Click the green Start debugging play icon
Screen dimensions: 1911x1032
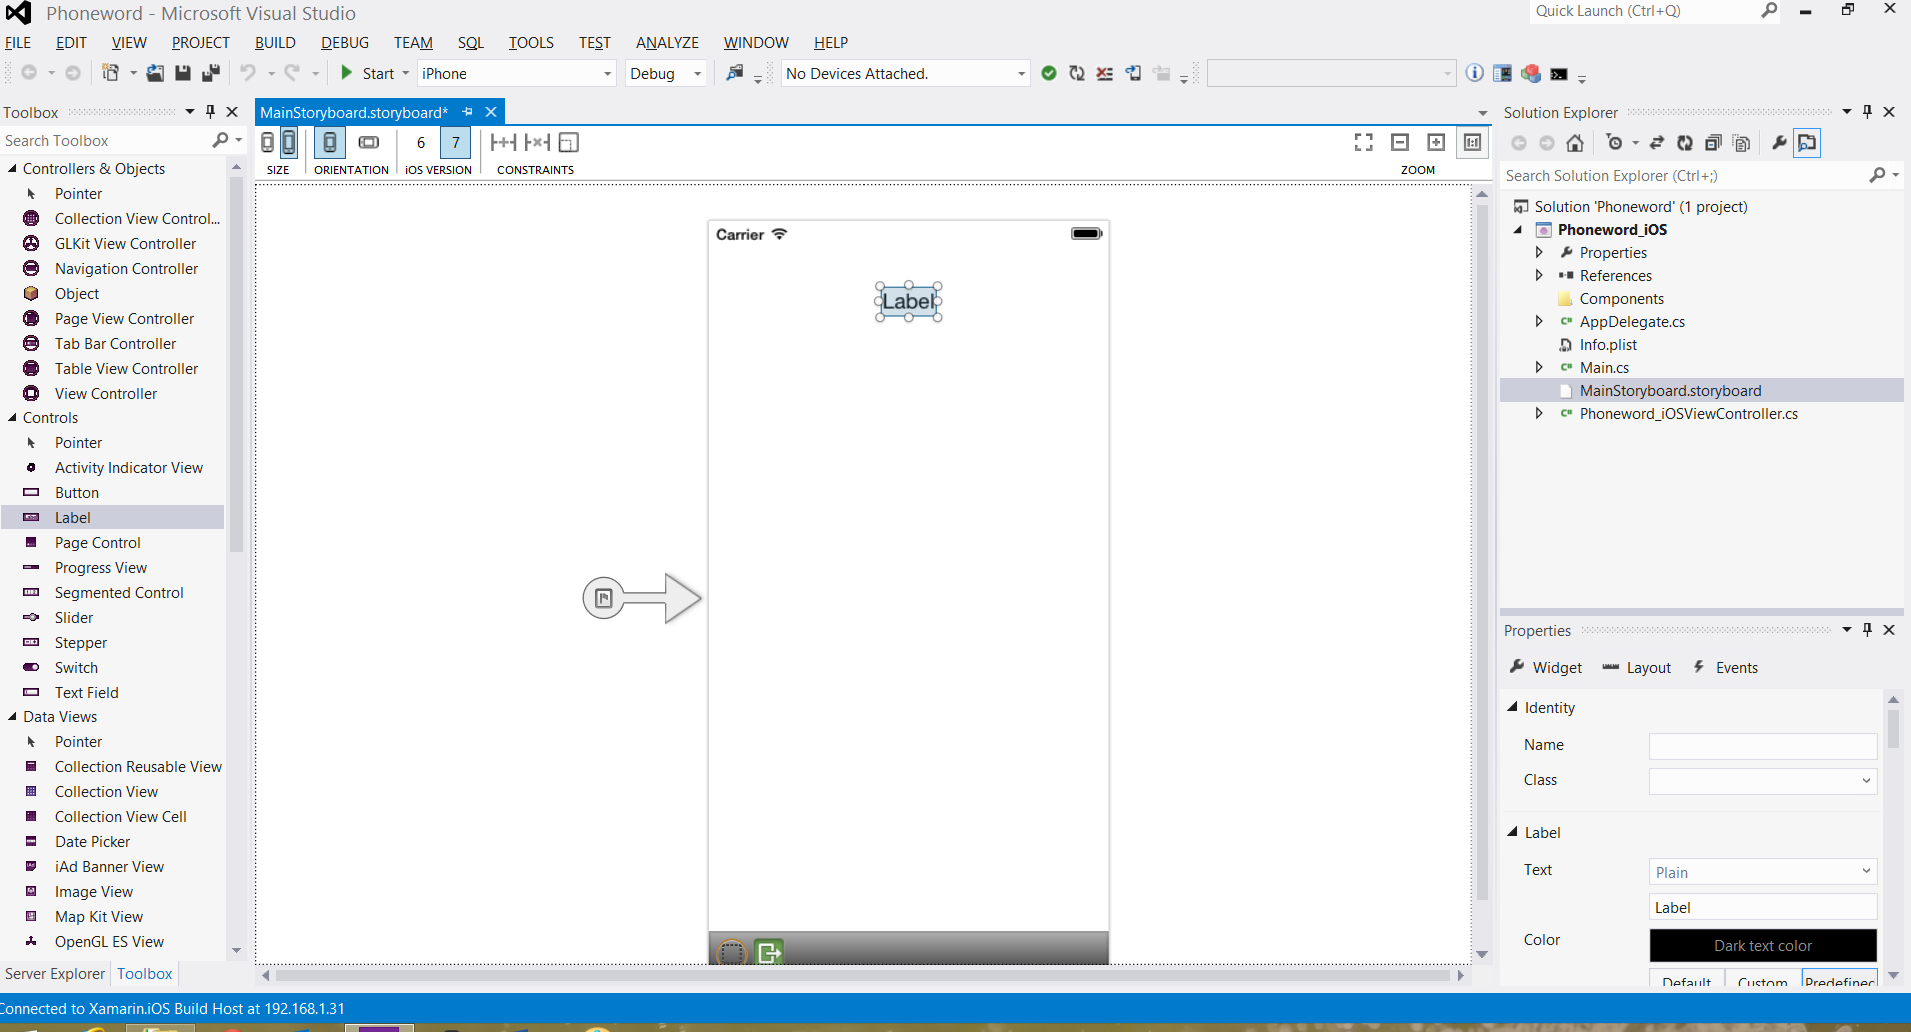click(x=347, y=73)
